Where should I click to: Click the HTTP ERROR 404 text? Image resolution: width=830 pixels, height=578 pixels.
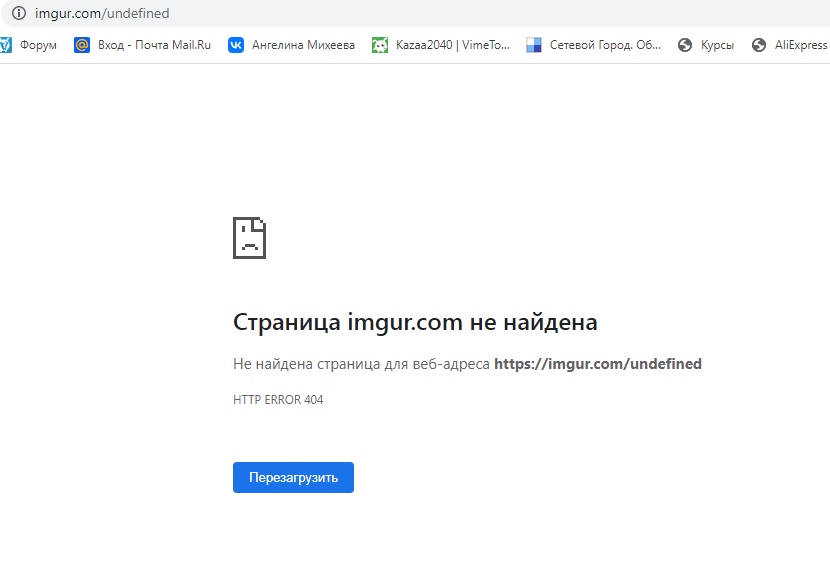[278, 400]
